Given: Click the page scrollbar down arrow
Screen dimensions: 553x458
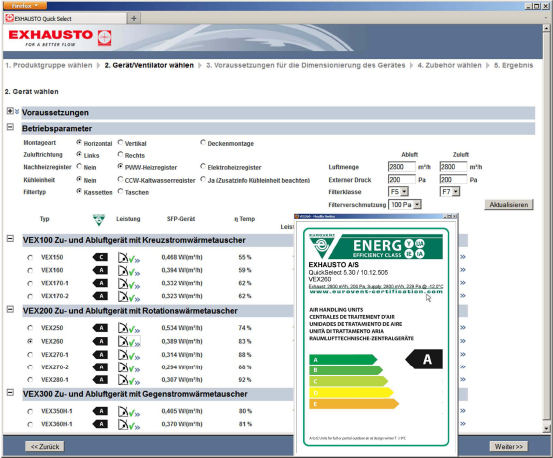Looking at the screenshot, I should pos(546,429).
